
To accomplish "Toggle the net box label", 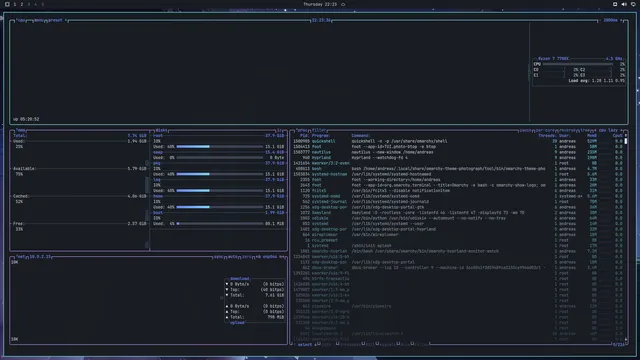I will 21,257.
